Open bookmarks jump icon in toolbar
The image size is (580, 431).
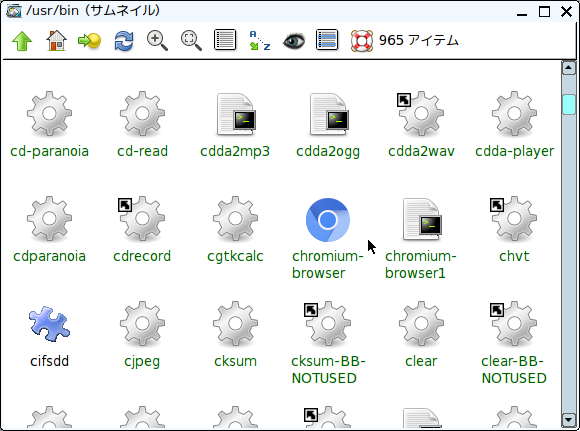coord(90,40)
